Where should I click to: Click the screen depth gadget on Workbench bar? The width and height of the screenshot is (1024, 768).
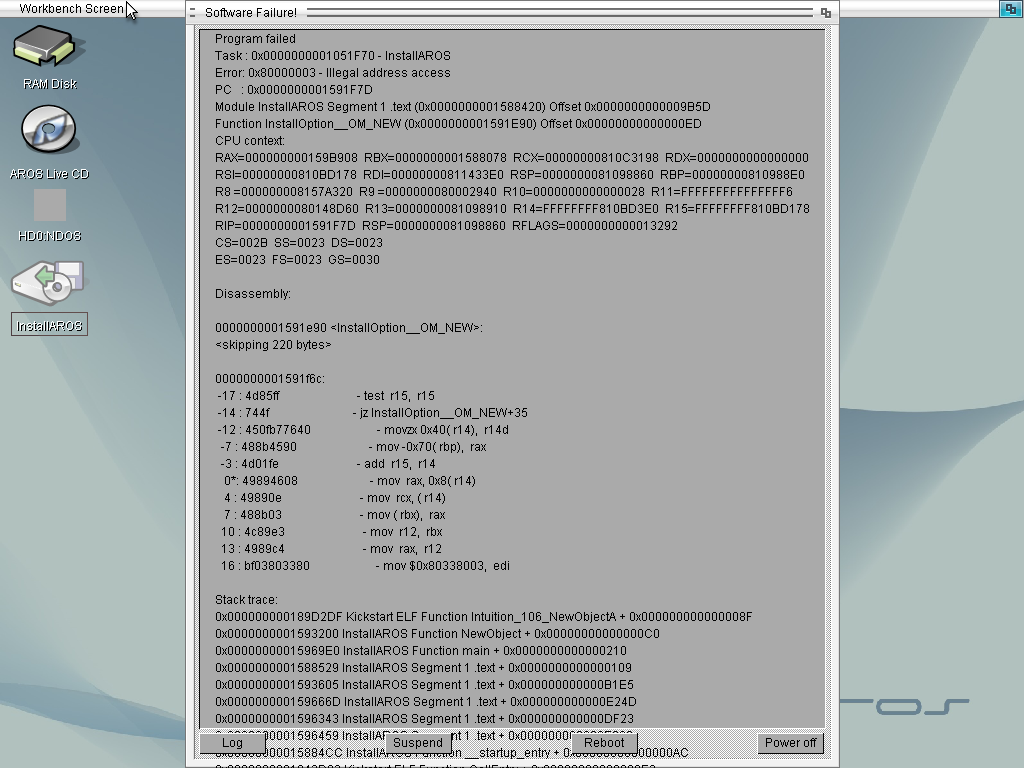tap(1011, 8)
